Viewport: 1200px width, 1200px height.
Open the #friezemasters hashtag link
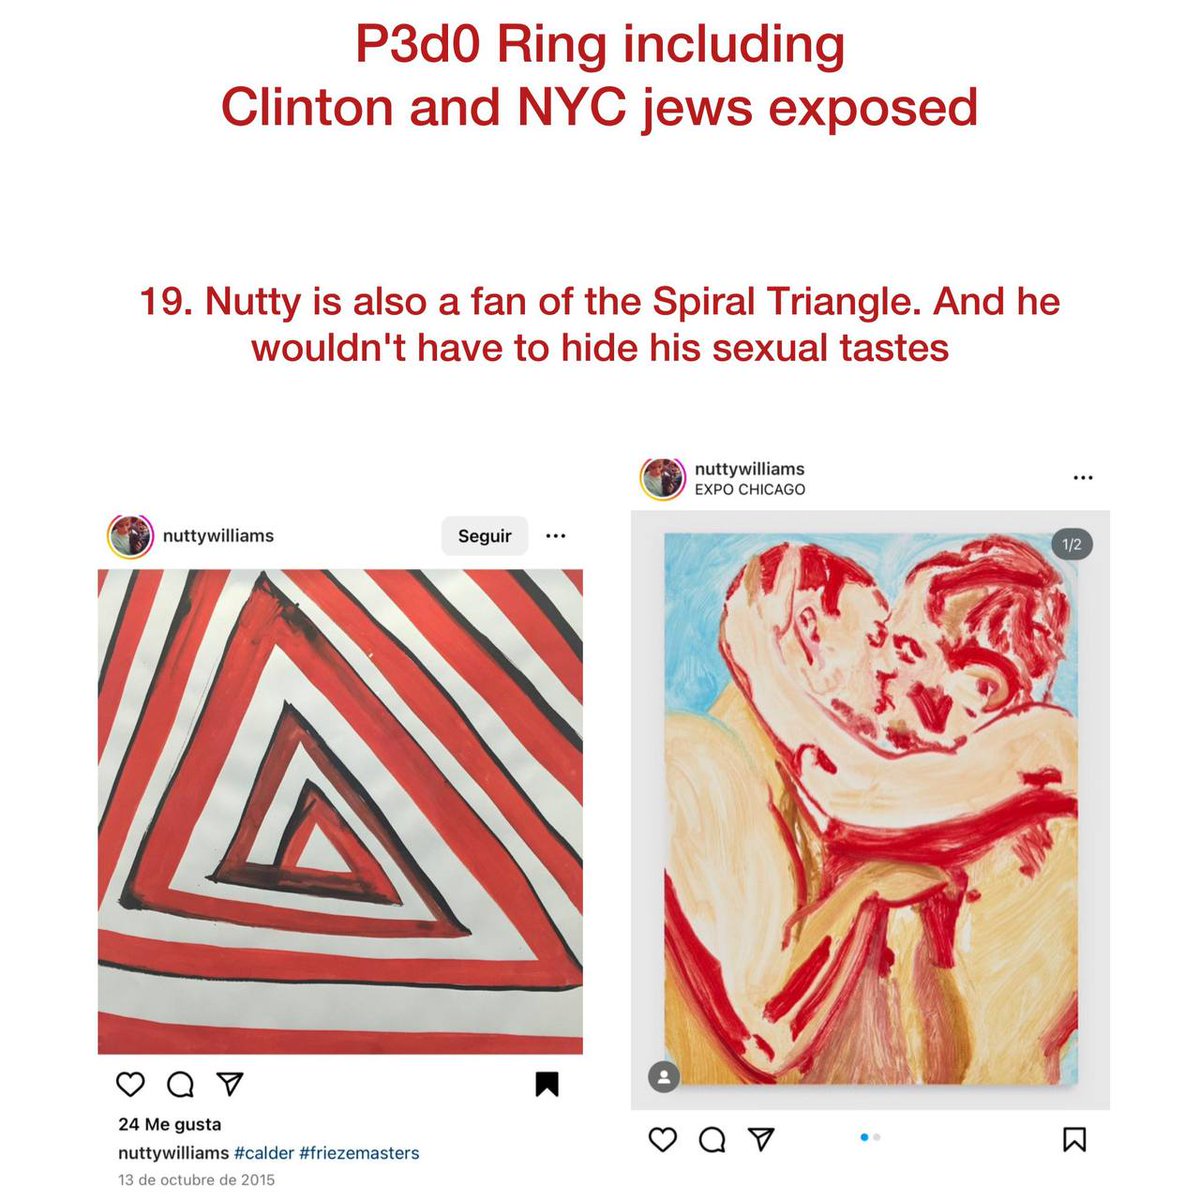359,1153
